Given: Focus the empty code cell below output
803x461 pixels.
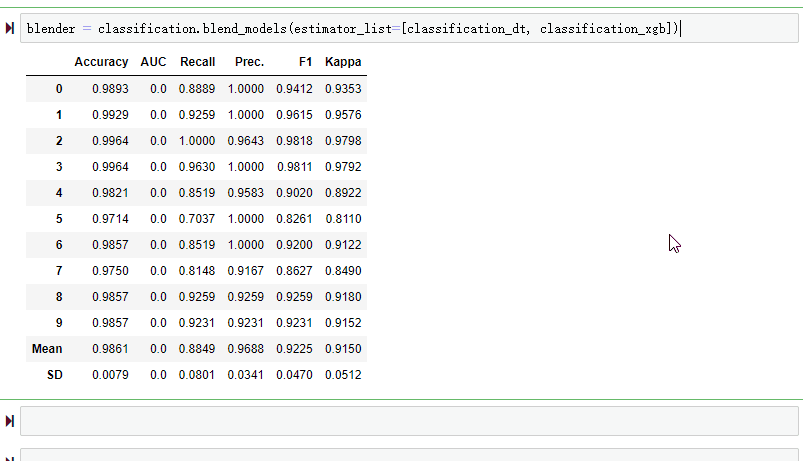Looking at the screenshot, I should coord(409,421).
